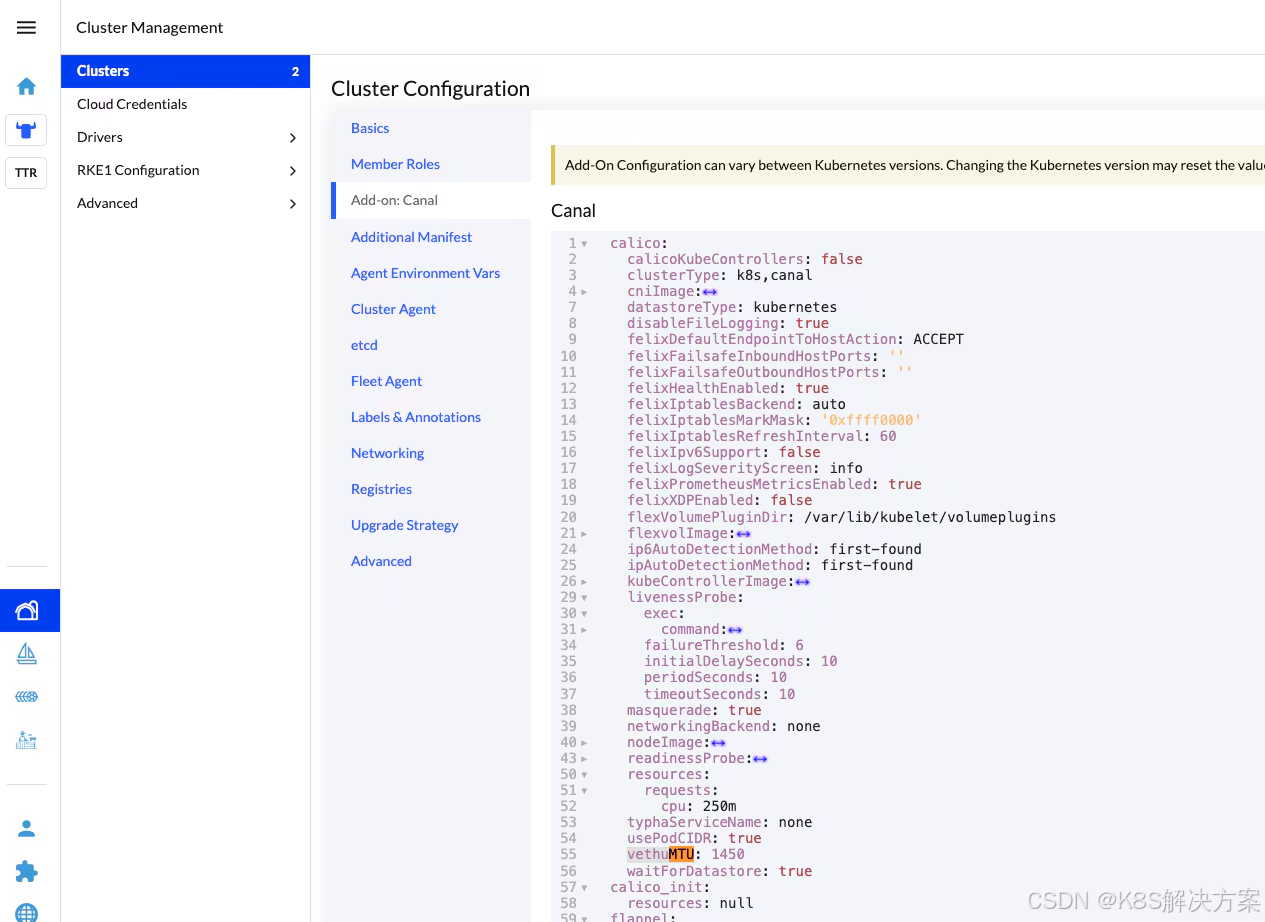Viewport: 1265px width, 922px height.
Task: Open the Cluster Management barn icon
Action: (27, 610)
